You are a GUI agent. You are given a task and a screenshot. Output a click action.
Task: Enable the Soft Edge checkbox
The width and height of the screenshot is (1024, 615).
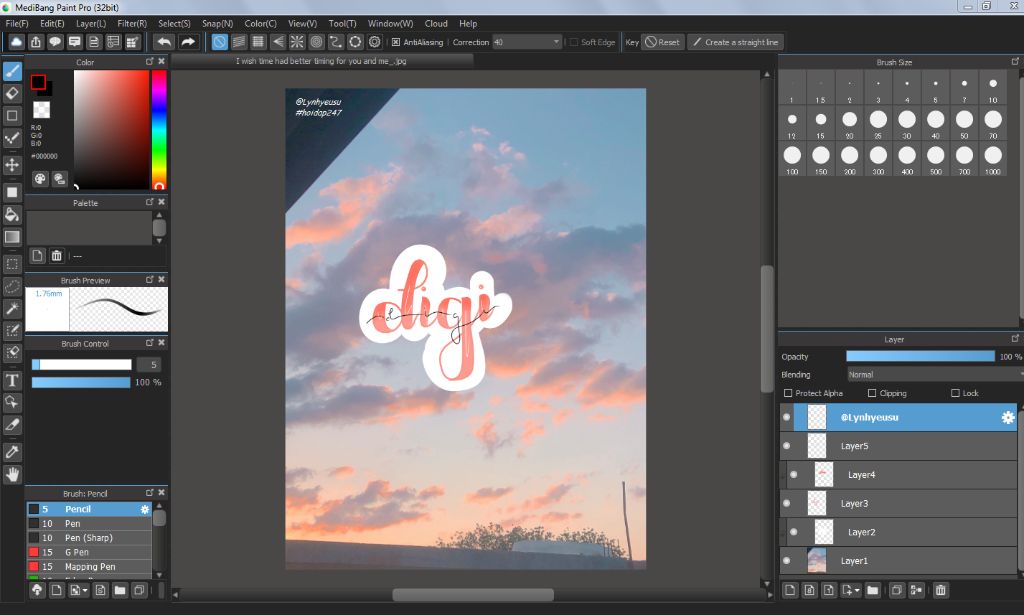[x=573, y=42]
